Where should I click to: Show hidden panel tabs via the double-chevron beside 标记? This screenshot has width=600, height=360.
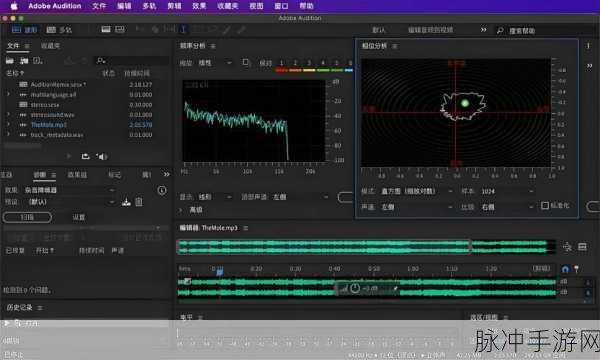click(166, 174)
